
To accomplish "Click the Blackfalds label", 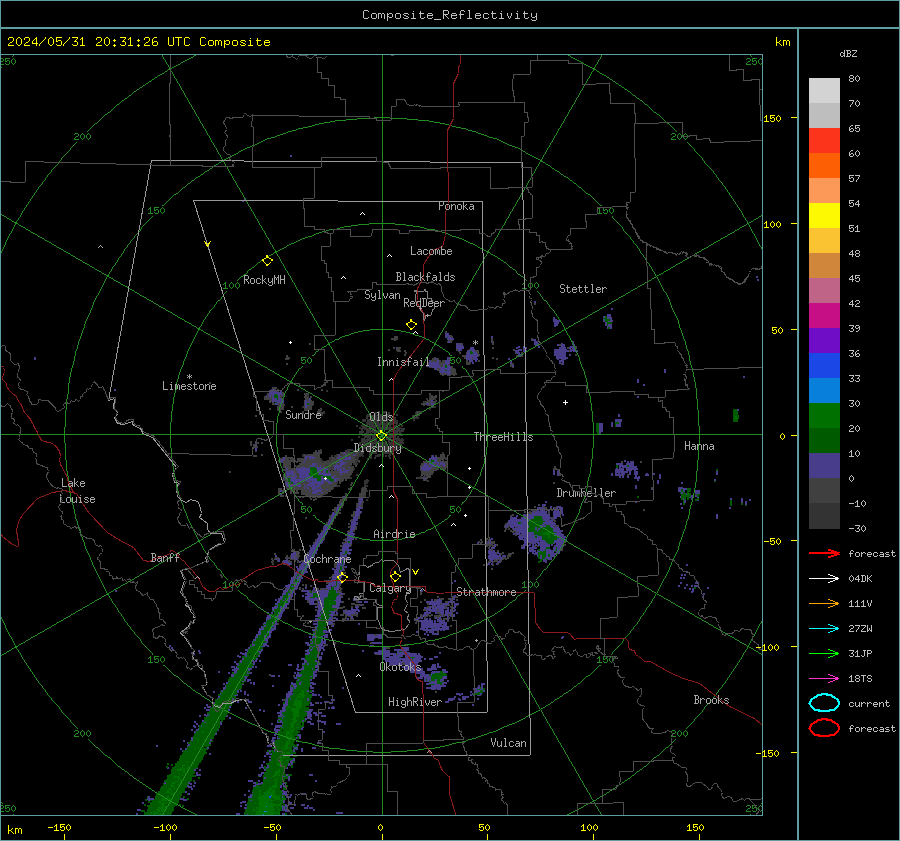I will pos(425,277).
